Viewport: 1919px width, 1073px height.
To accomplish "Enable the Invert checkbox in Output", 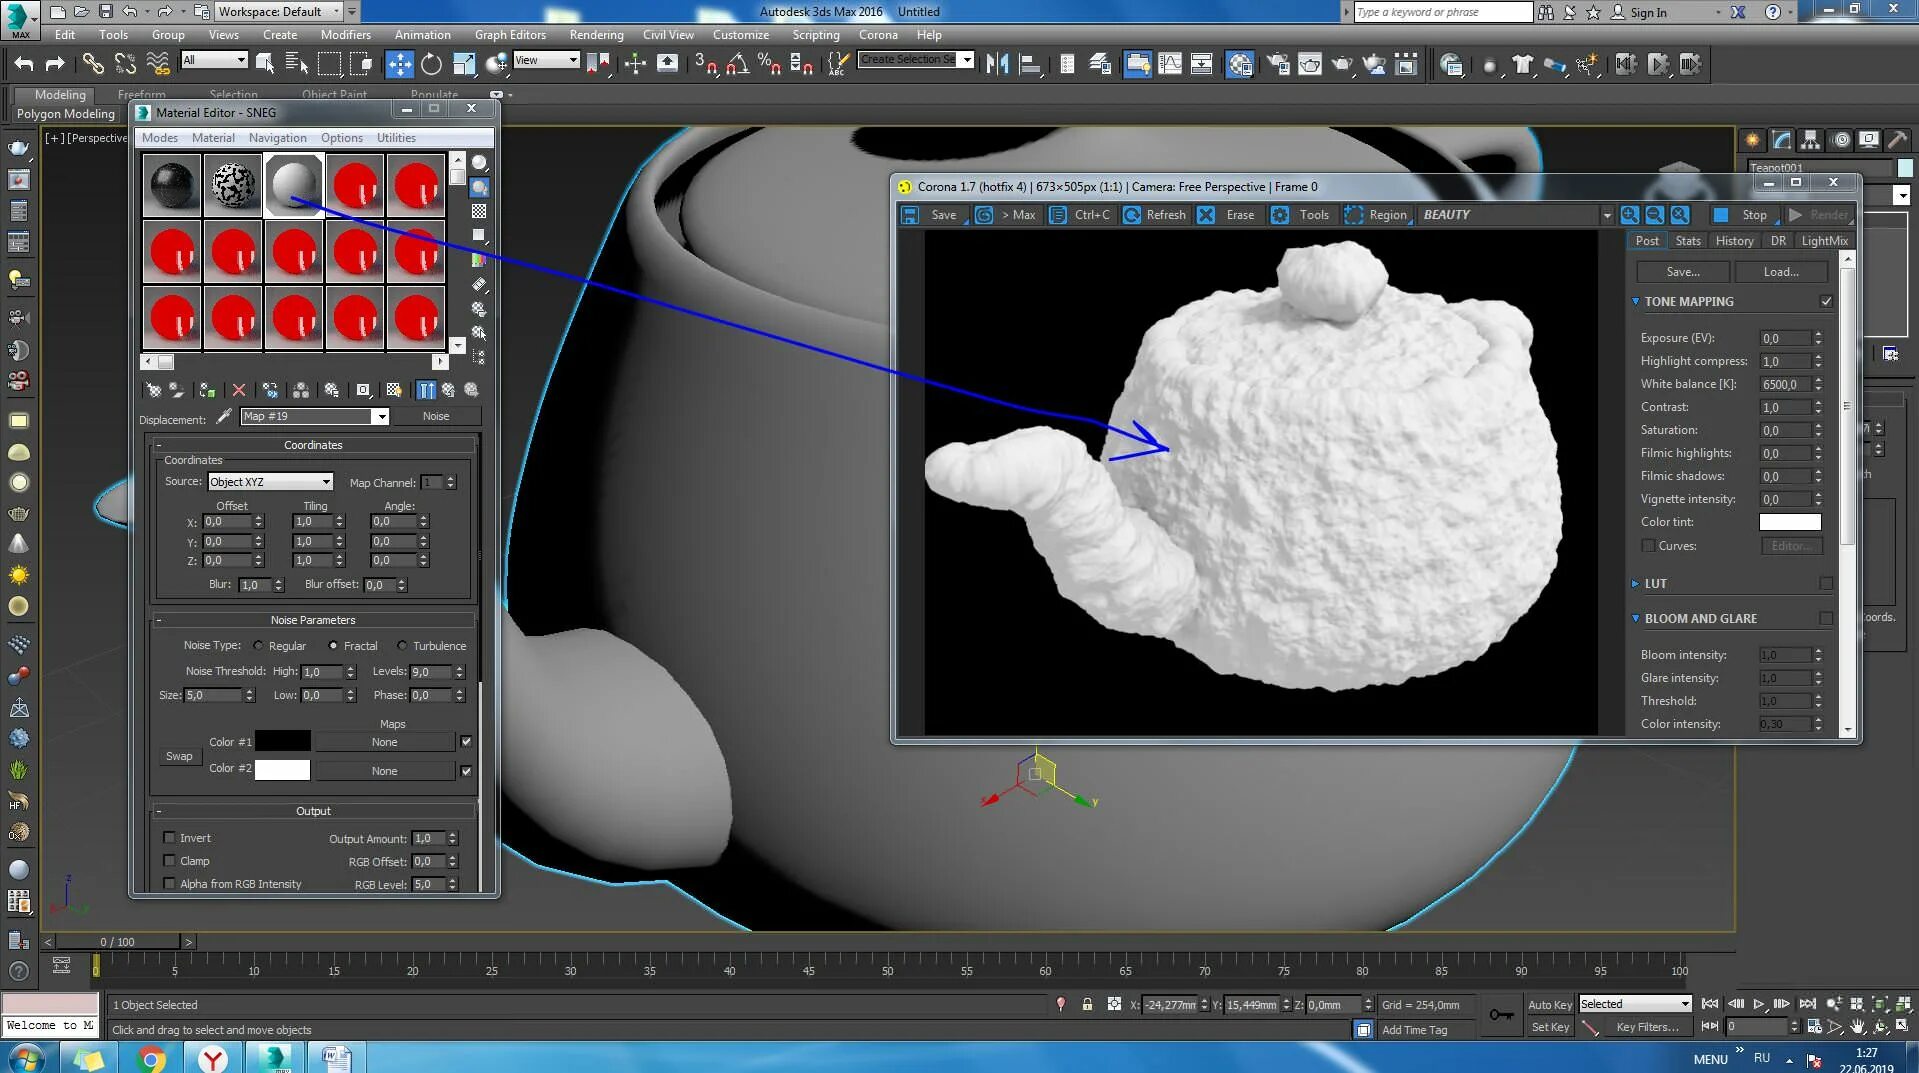I will [x=169, y=838].
